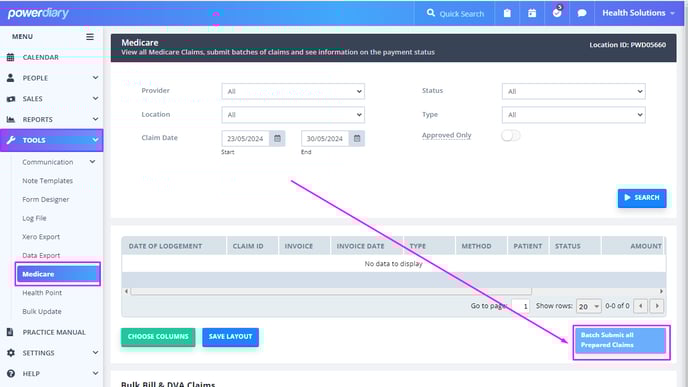Open the Type dropdown
Viewport: 688px width, 387px height.
tap(573, 115)
